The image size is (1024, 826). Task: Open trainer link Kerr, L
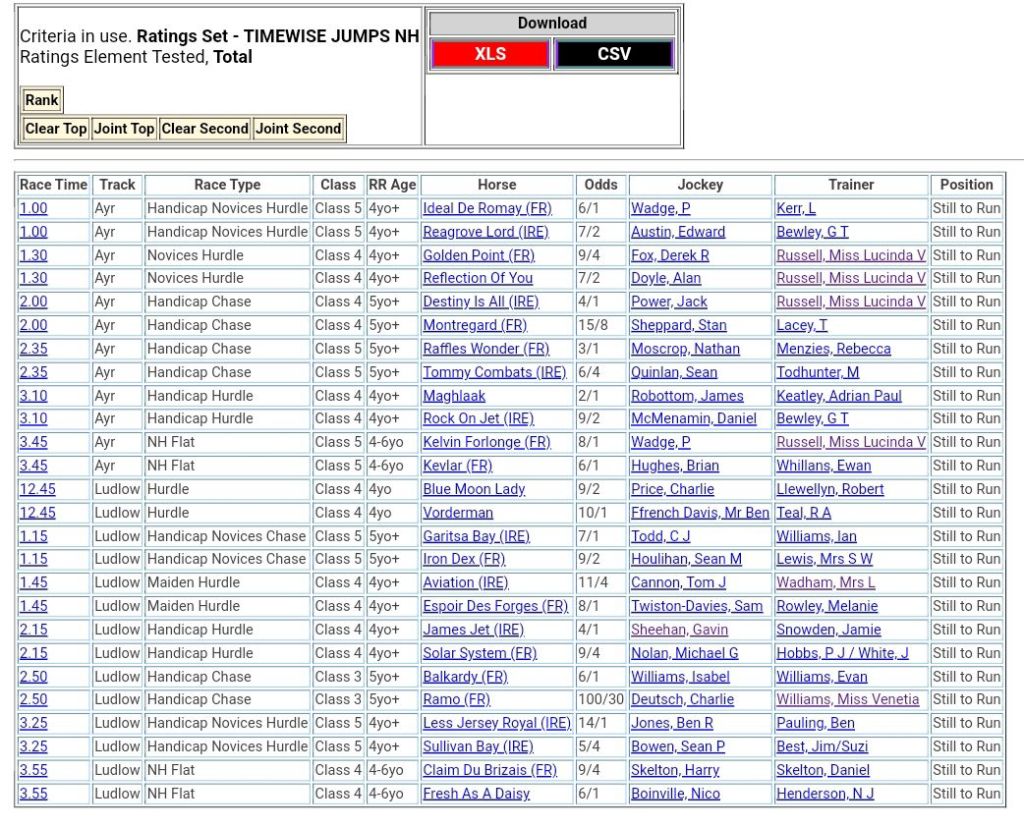pos(795,208)
